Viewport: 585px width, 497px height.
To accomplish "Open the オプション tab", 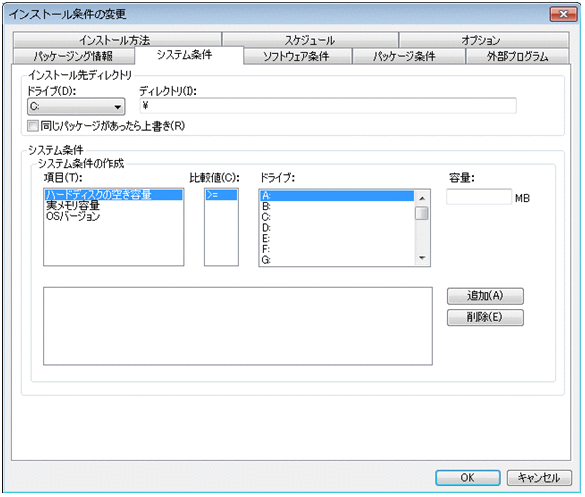I will click(x=484, y=40).
